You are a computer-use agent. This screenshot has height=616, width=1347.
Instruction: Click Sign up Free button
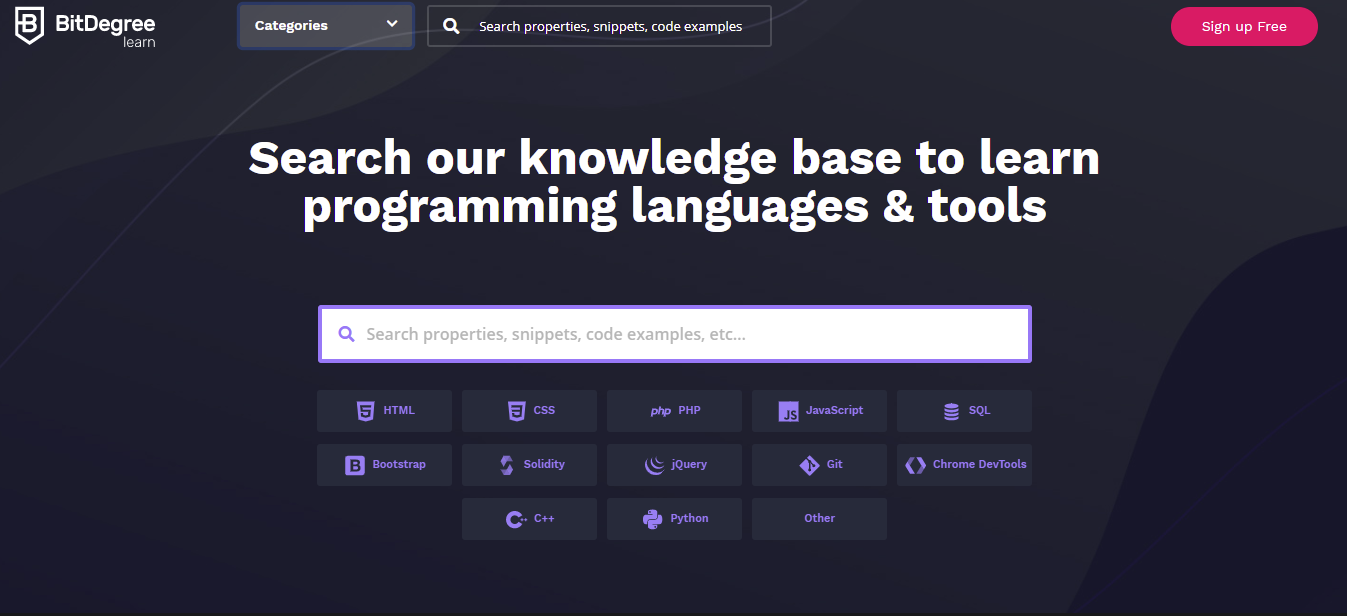(x=1244, y=26)
